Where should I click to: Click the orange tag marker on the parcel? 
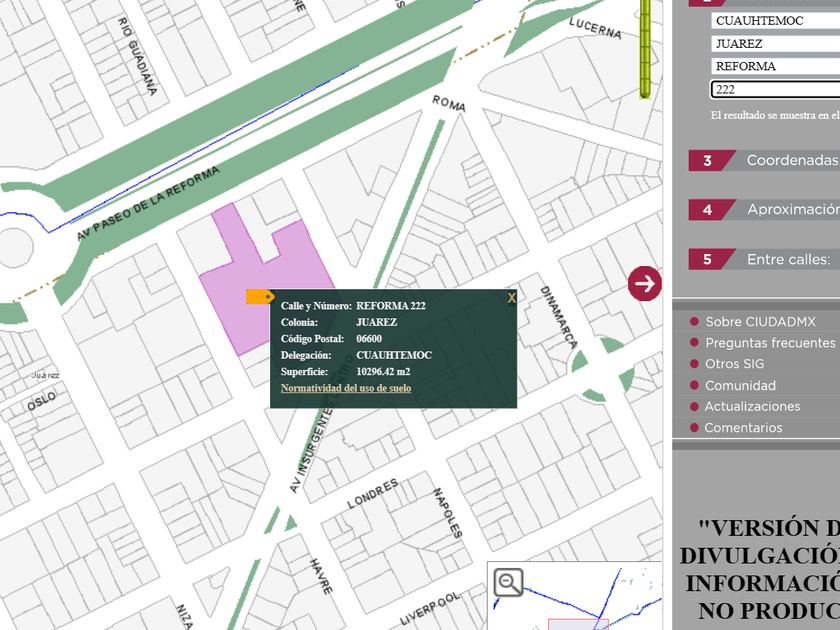point(260,297)
